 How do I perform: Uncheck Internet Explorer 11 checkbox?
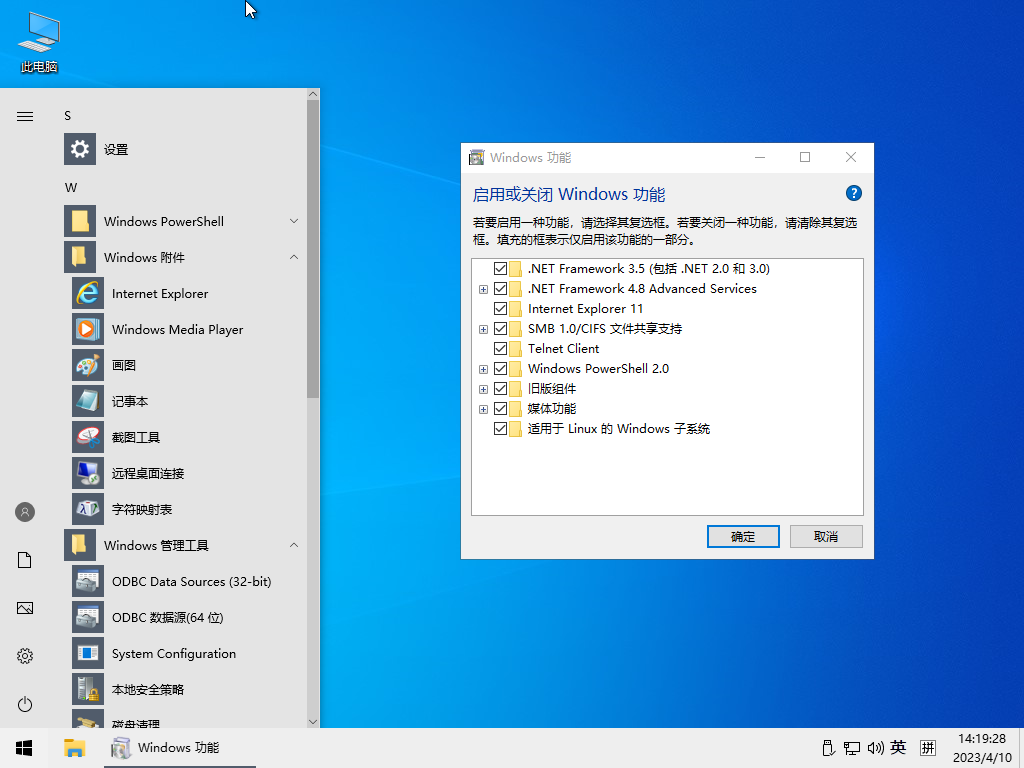[501, 309]
